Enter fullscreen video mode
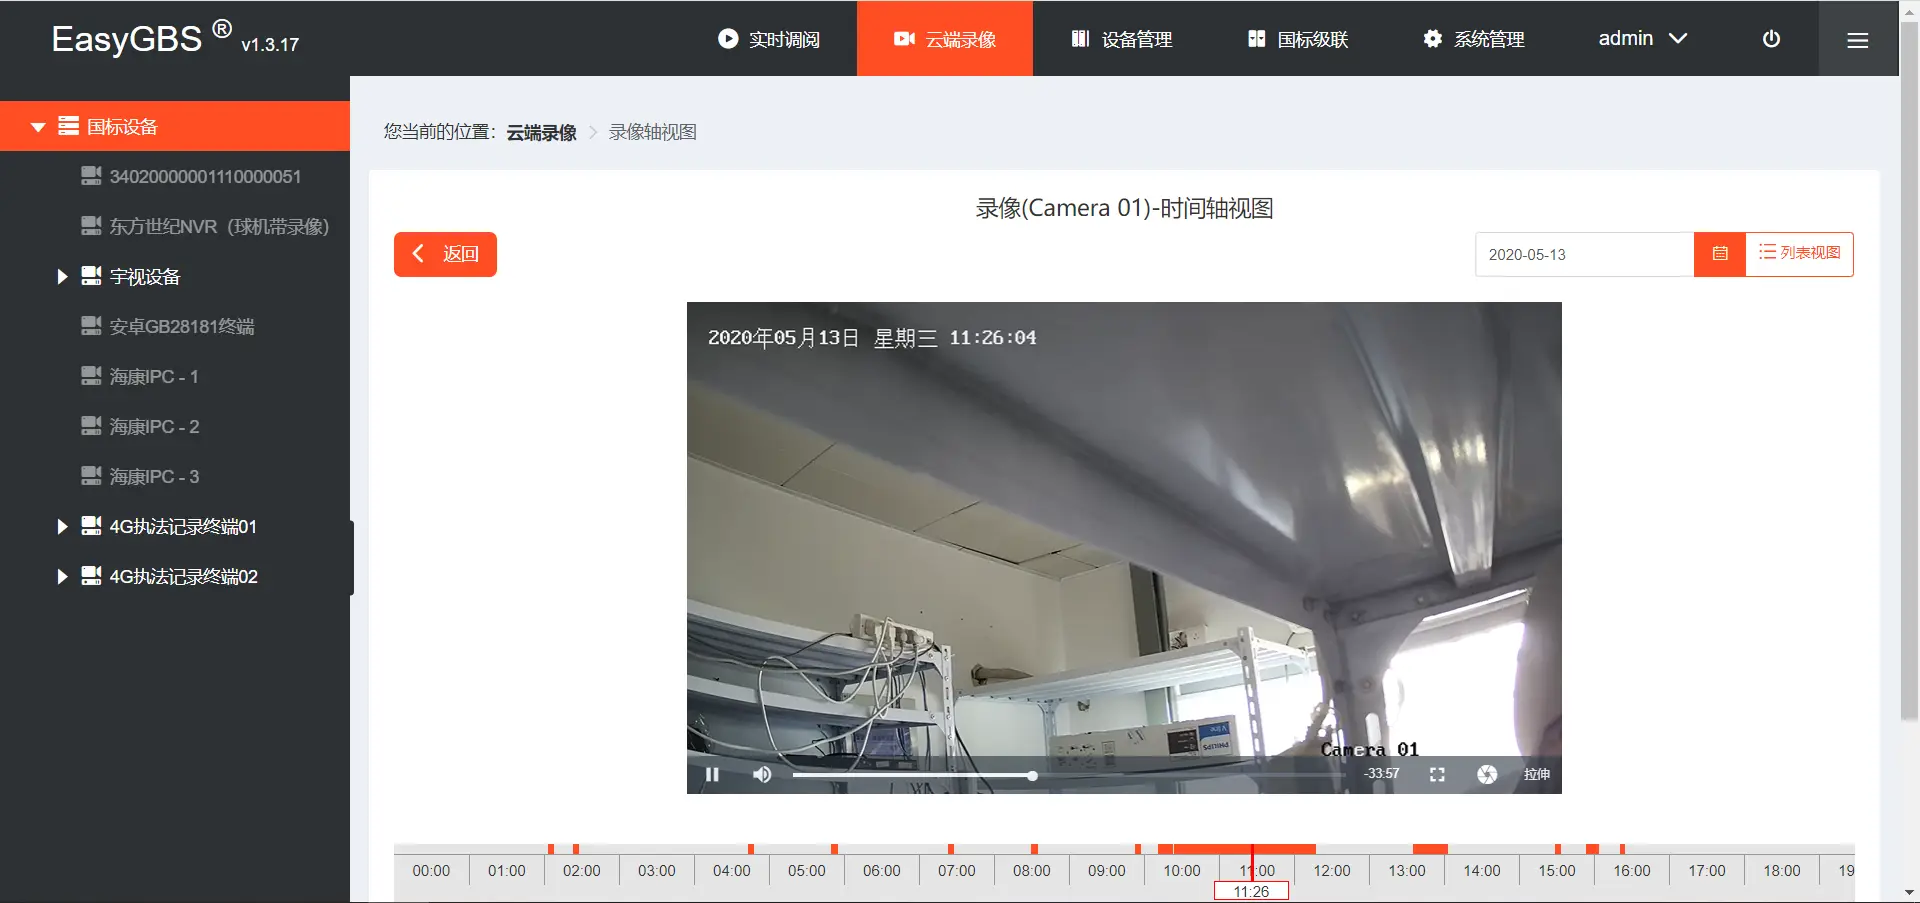This screenshot has height=903, width=1920. click(1437, 774)
